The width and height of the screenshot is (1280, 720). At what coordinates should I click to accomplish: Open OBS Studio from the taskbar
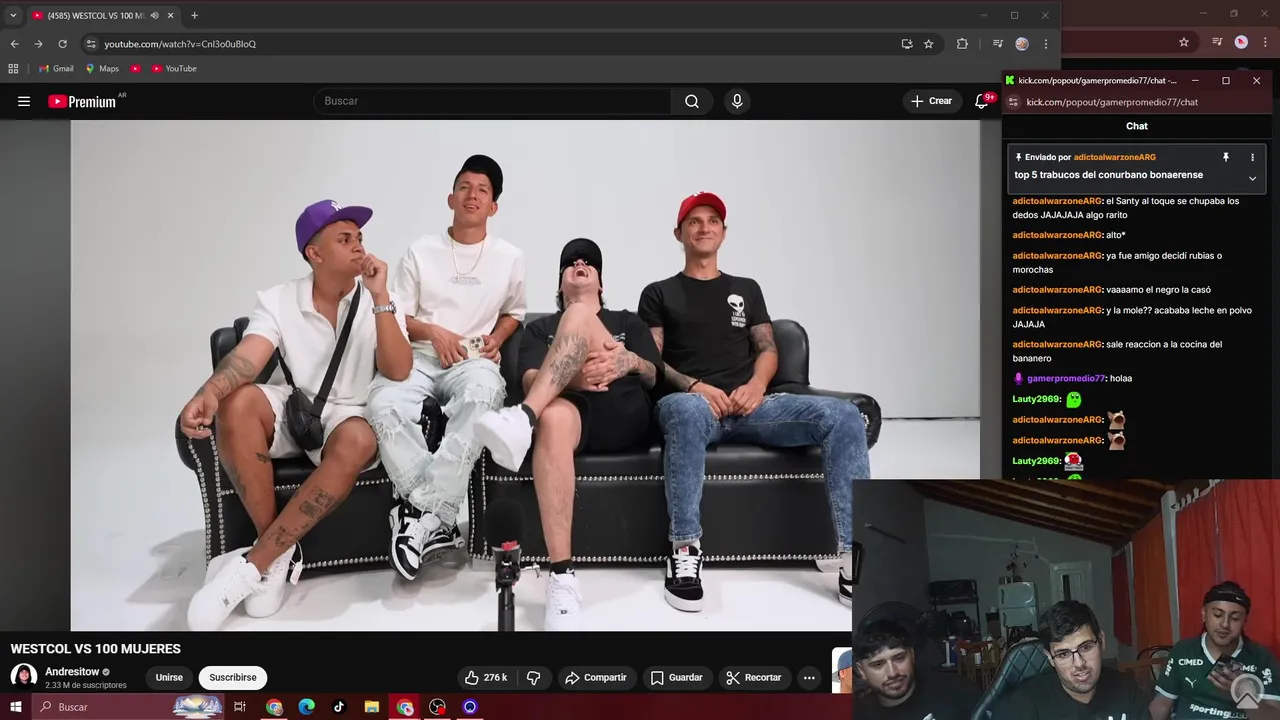pos(437,707)
